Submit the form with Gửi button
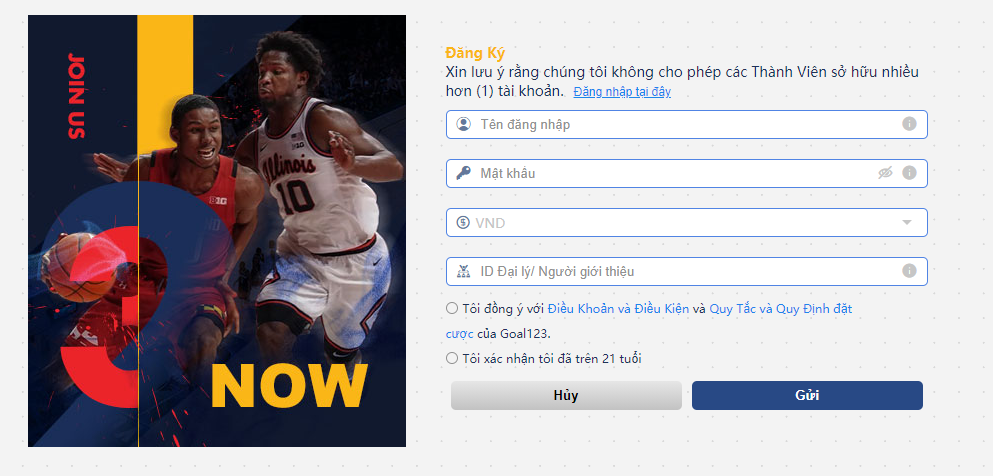This screenshot has width=993, height=476. pos(807,396)
